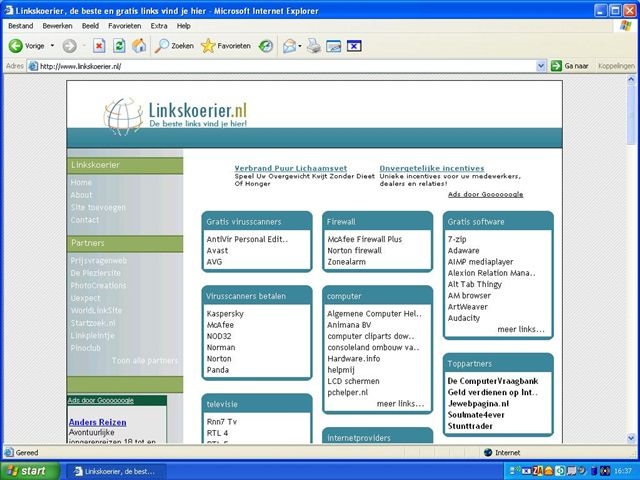The image size is (640, 480).
Task: Select the Linkskoerier taskbar window button
Action: 116,471
